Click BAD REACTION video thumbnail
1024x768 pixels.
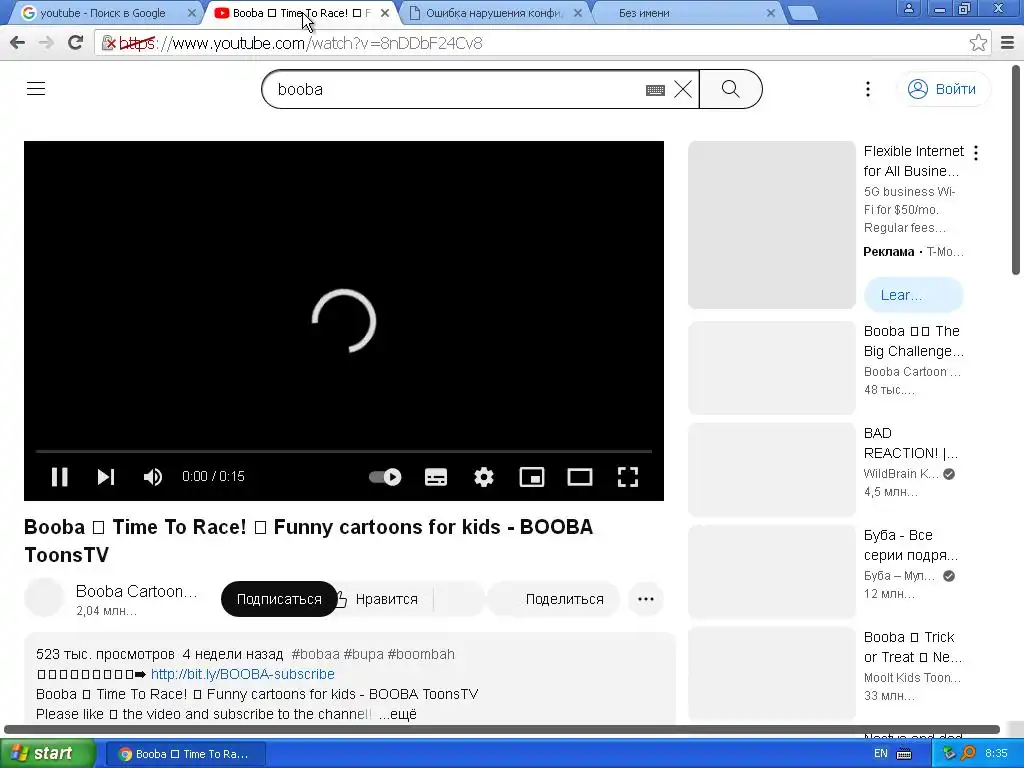[x=771, y=470]
